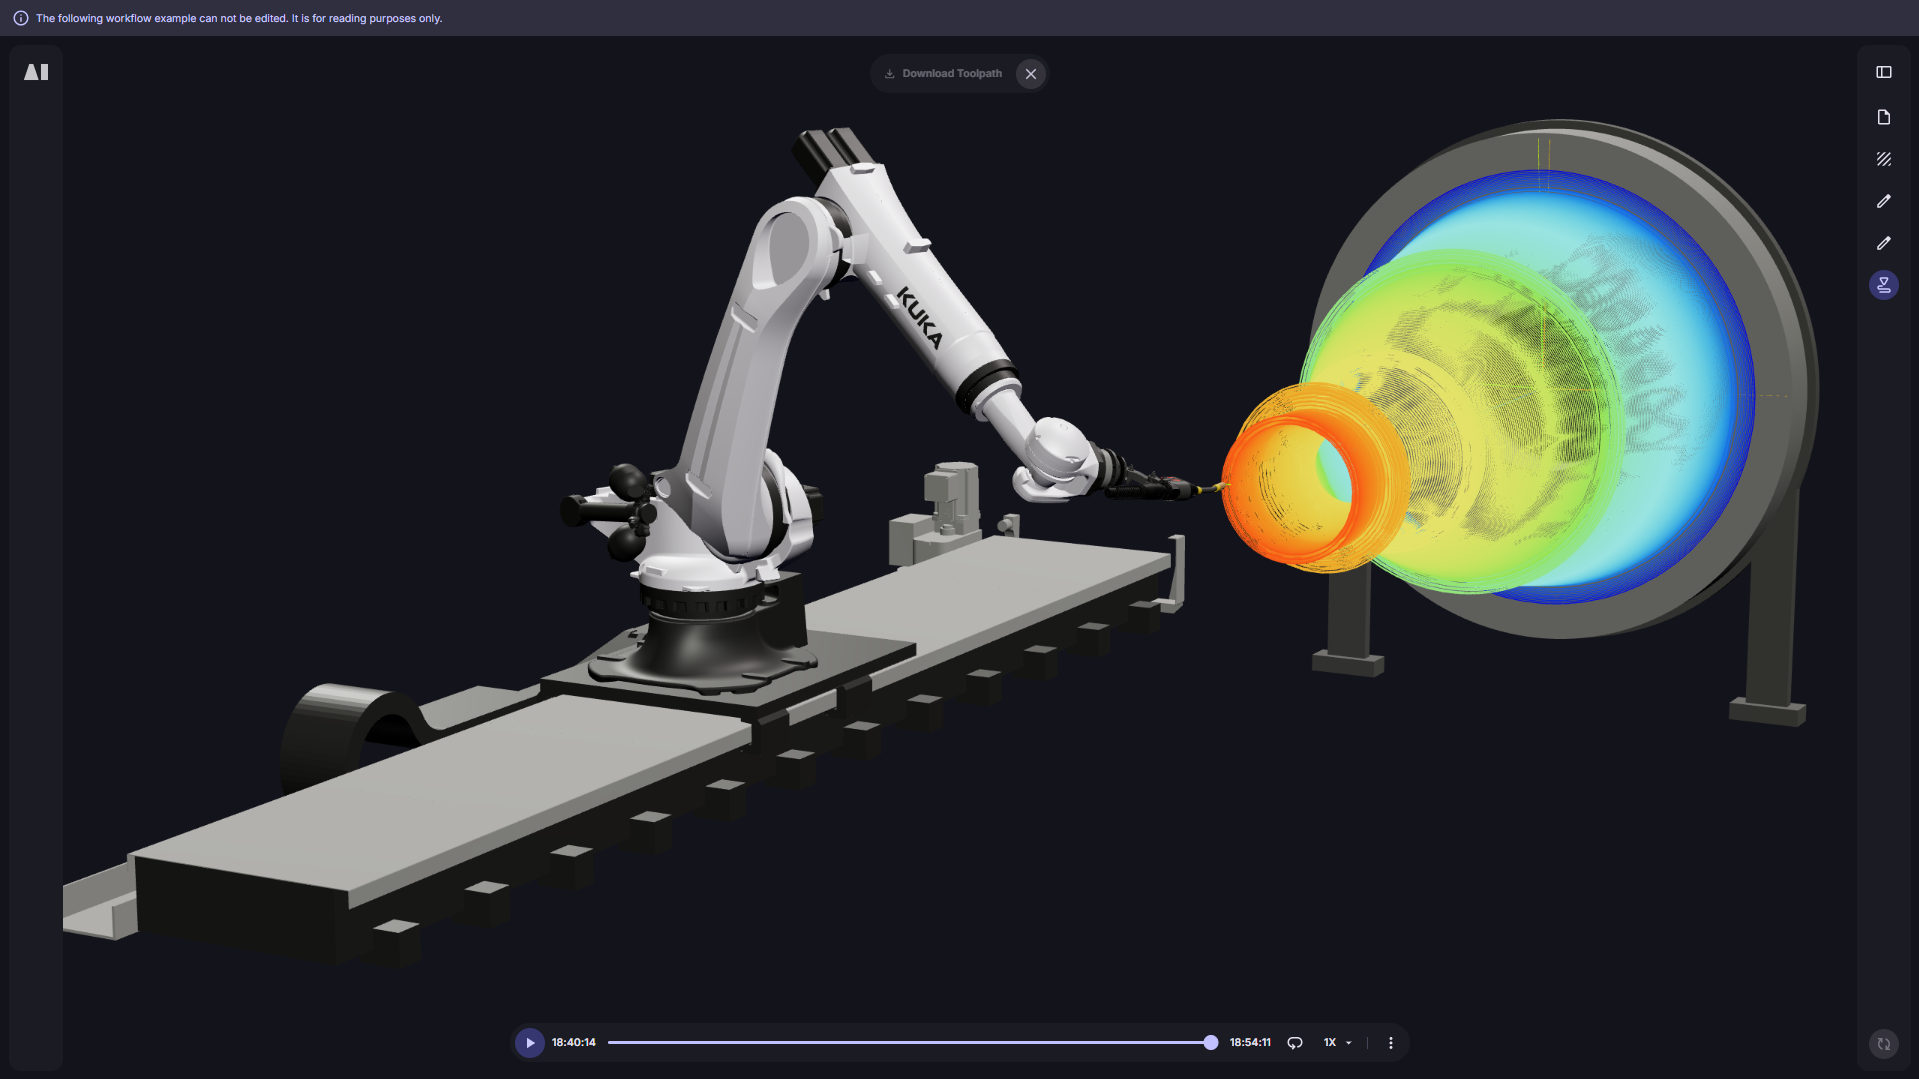Viewport: 1919px width, 1079px height.
Task: Click the simulation timeline slider handle
Action: click(x=1210, y=1042)
